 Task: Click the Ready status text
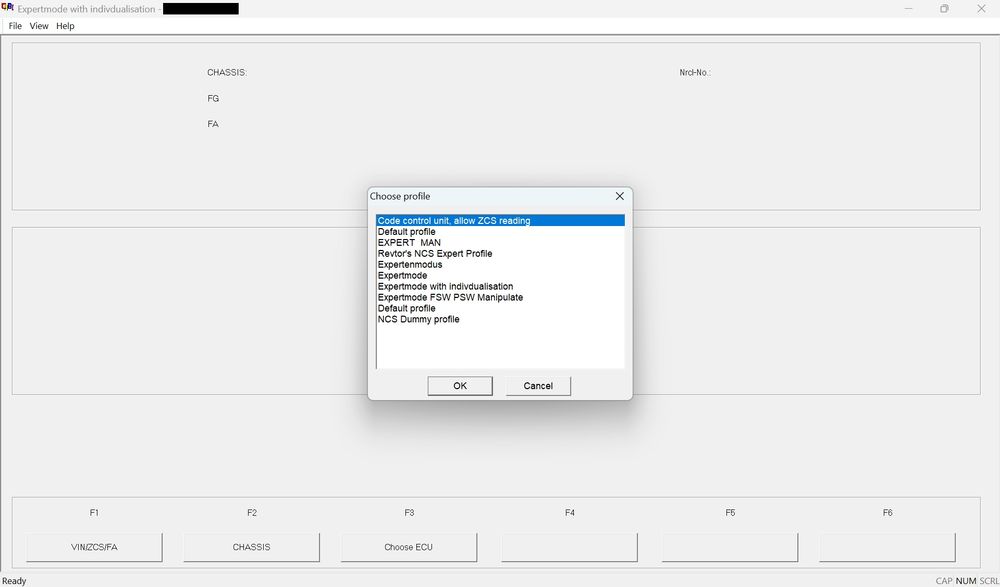14,581
